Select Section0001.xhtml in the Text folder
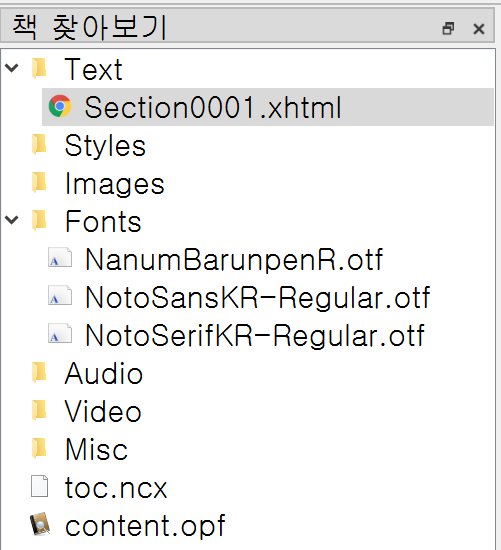Image resolution: width=501 pixels, height=550 pixels. [268, 107]
